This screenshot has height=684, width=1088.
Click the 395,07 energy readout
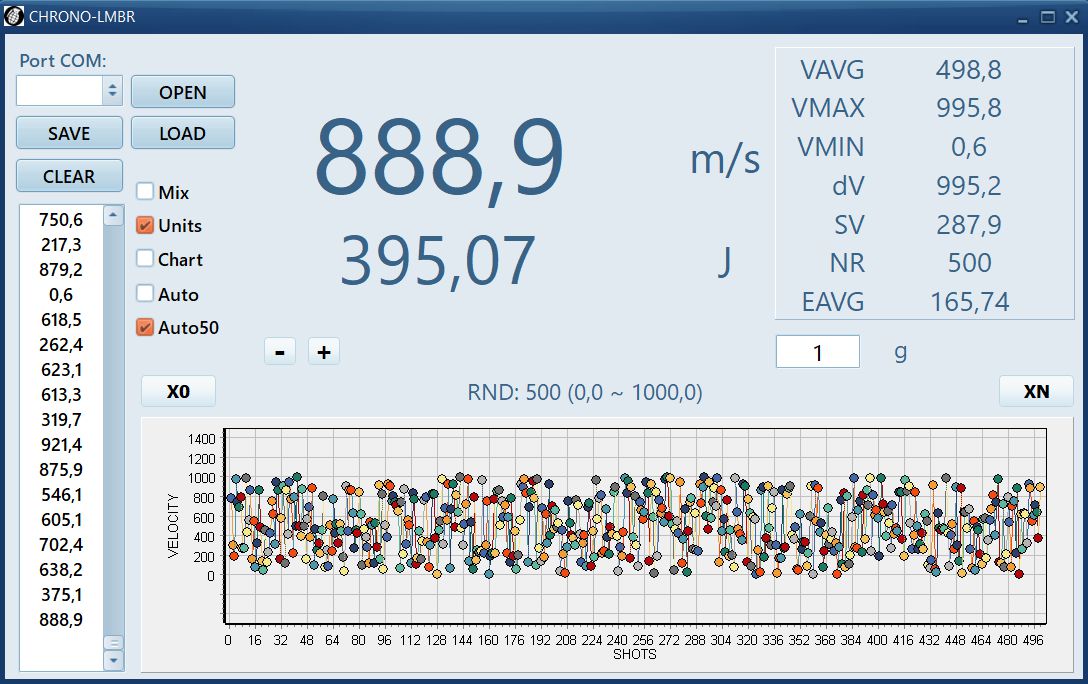(438, 261)
